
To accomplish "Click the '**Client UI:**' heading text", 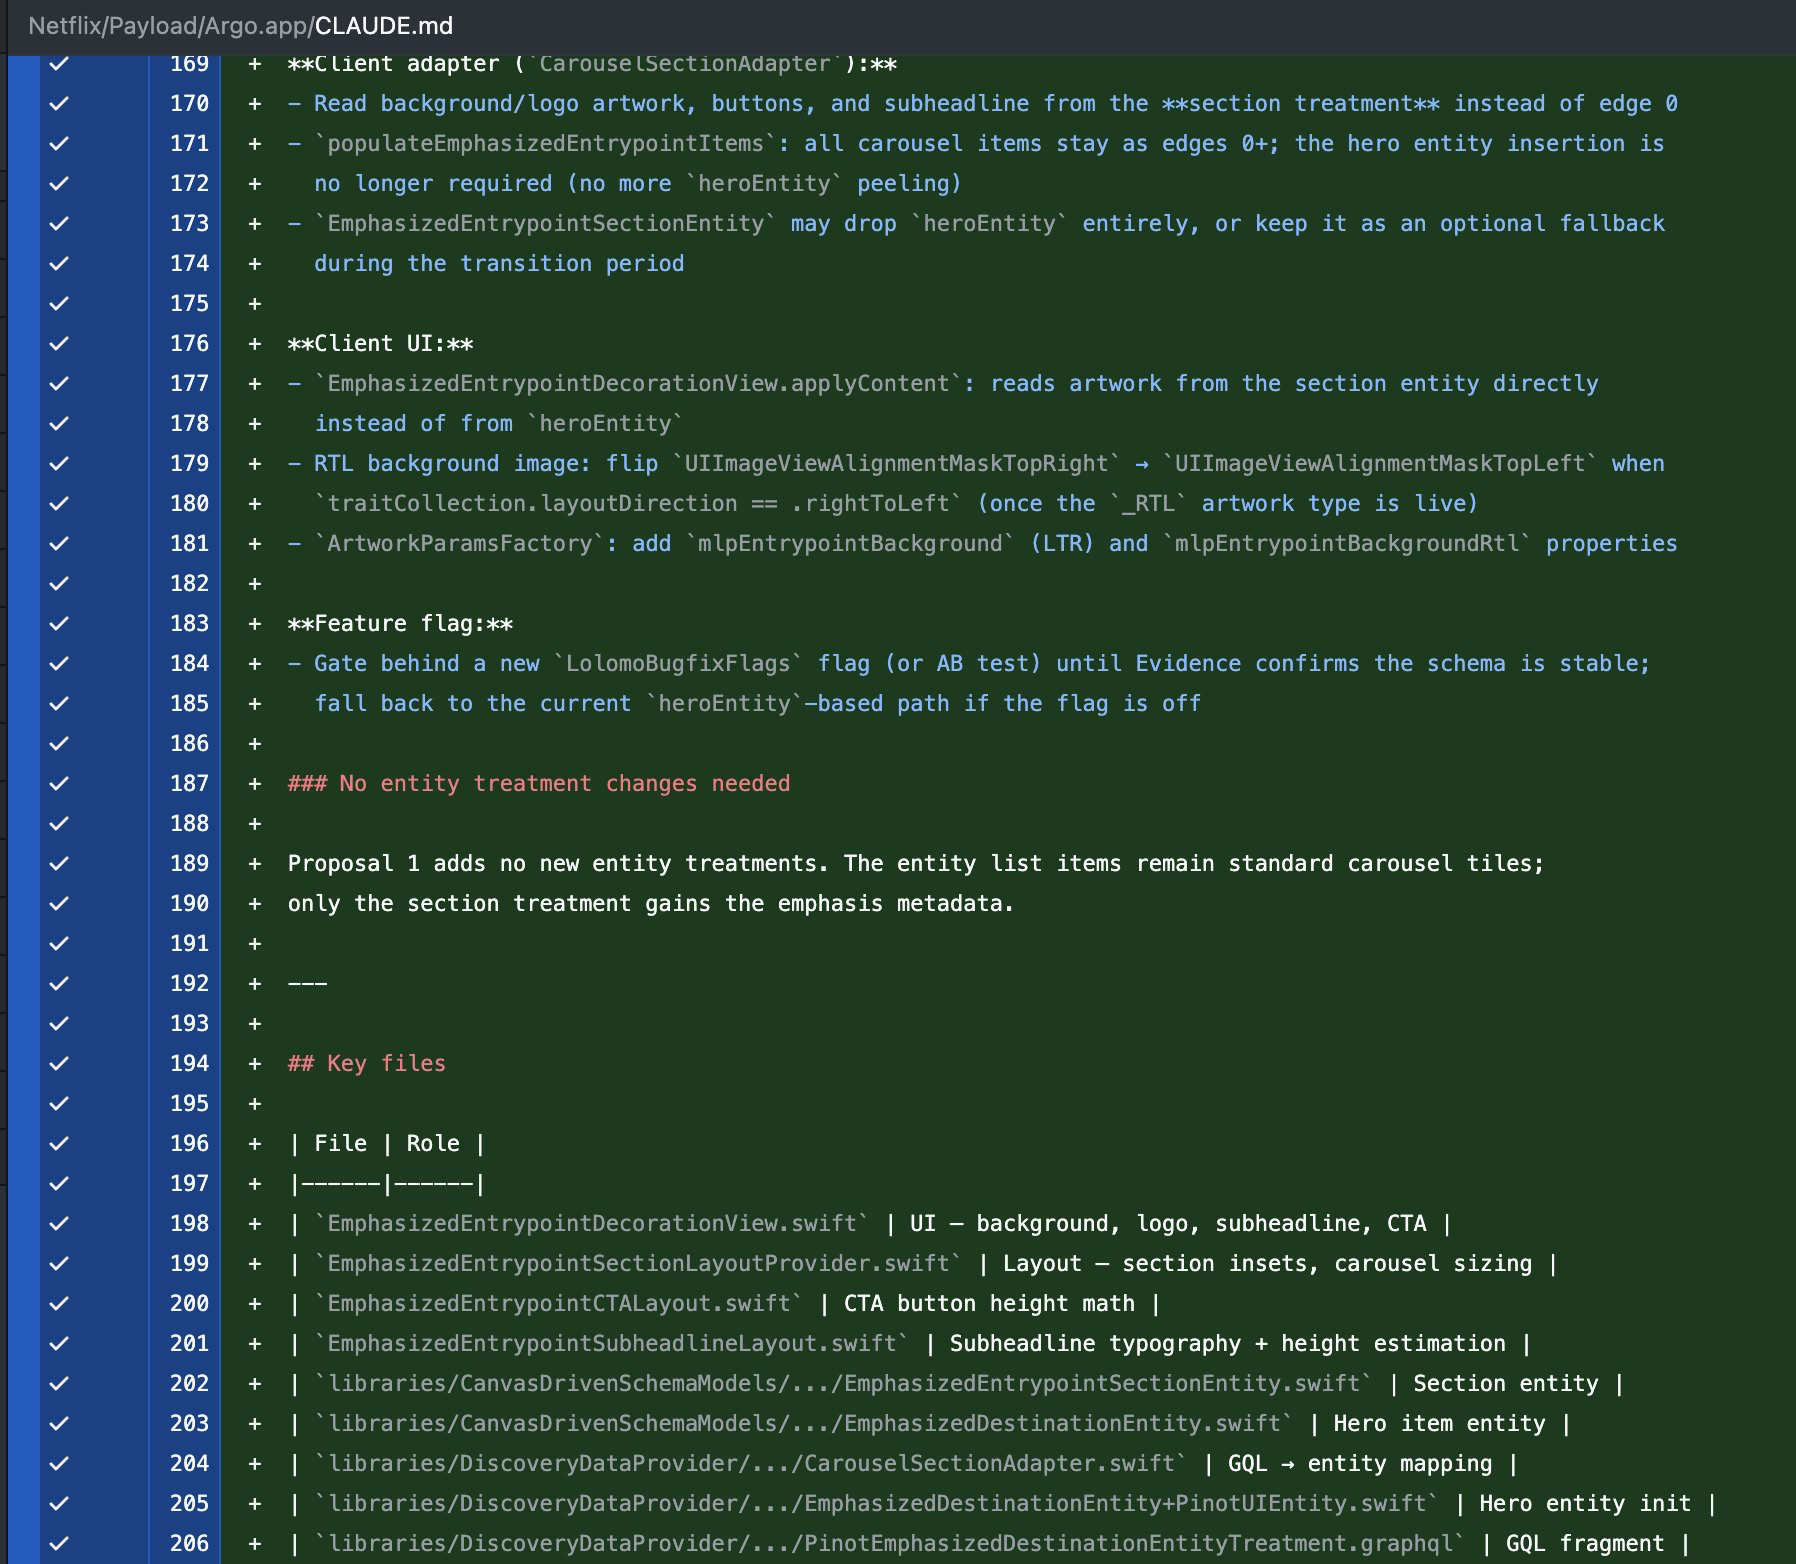I will pos(380,343).
